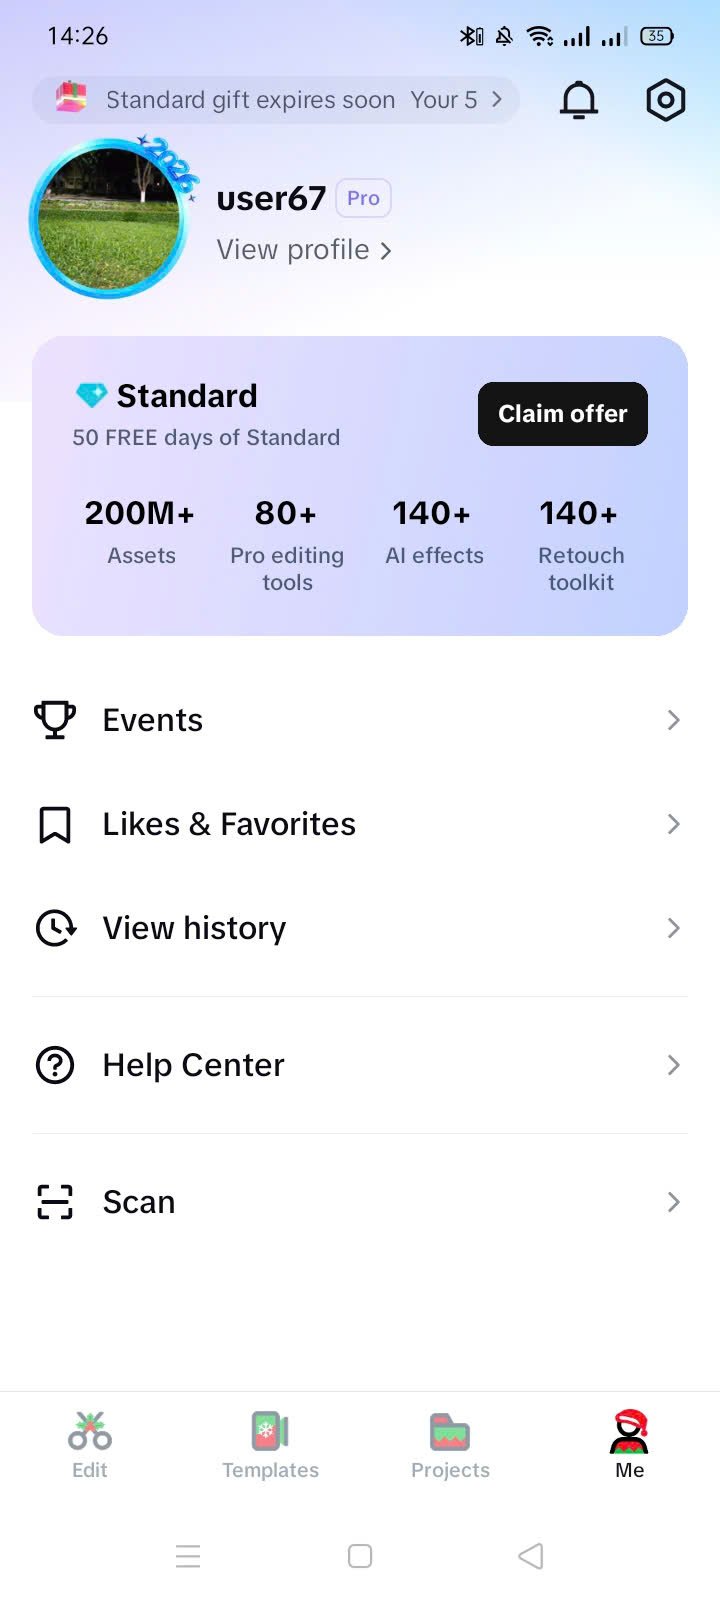Tap the Help Center question mark icon
720x1600 pixels.
[55, 1065]
